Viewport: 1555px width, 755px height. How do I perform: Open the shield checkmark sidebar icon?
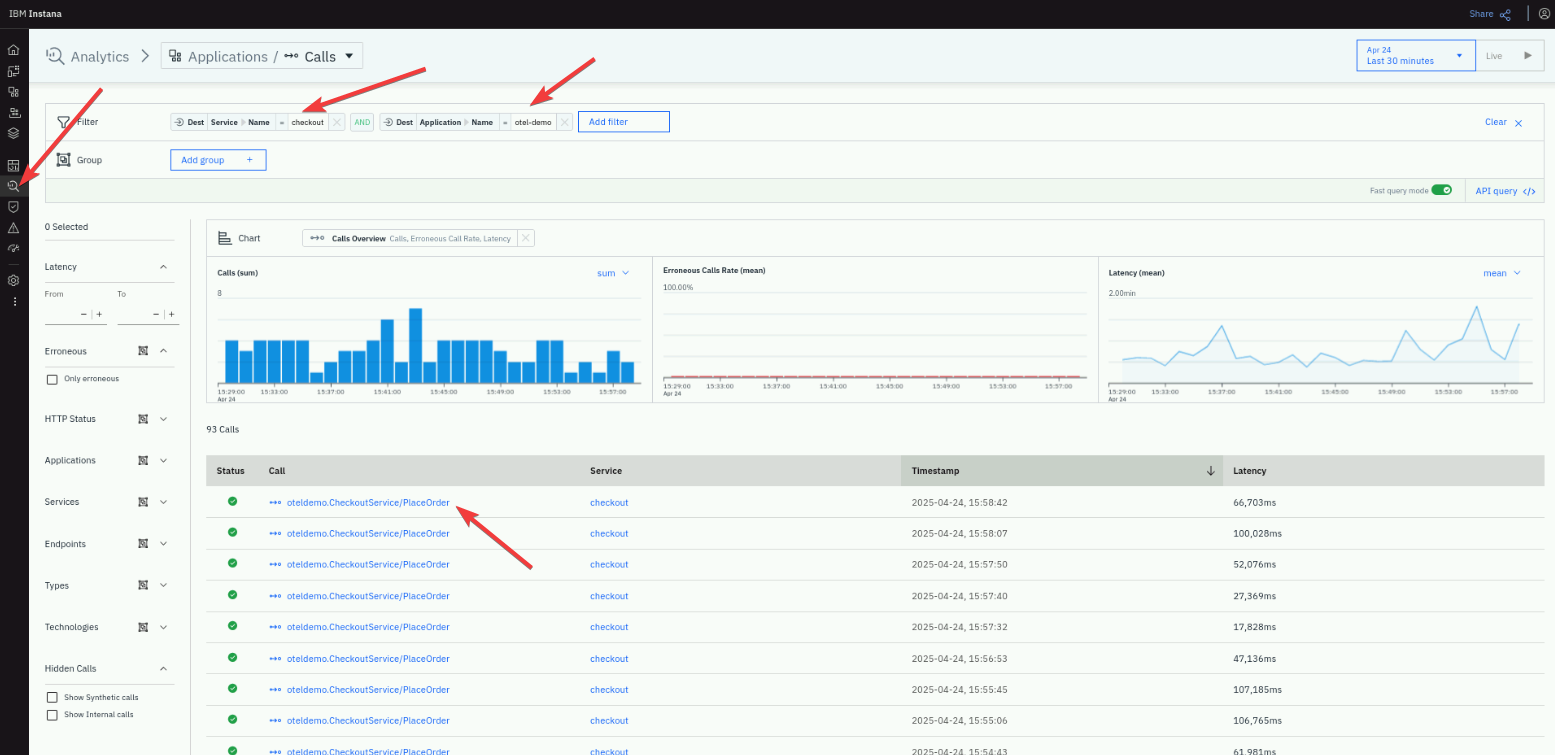pyautogui.click(x=14, y=206)
